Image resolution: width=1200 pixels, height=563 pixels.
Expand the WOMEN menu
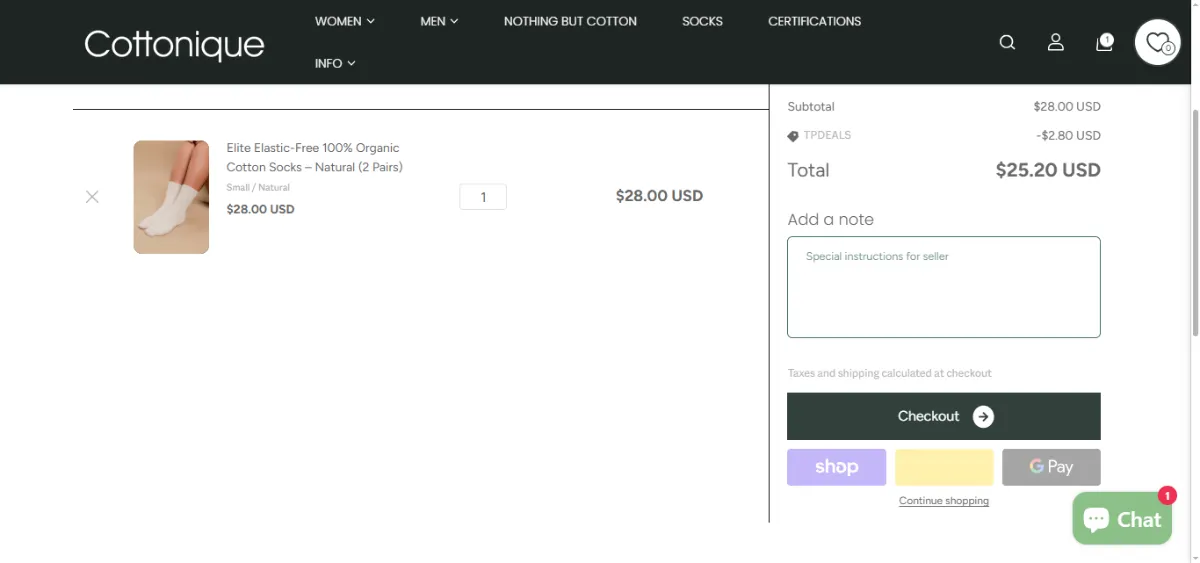coord(345,21)
